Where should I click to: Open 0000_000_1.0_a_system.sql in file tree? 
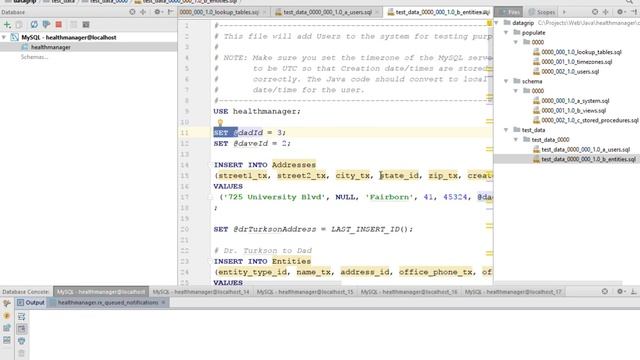point(575,101)
